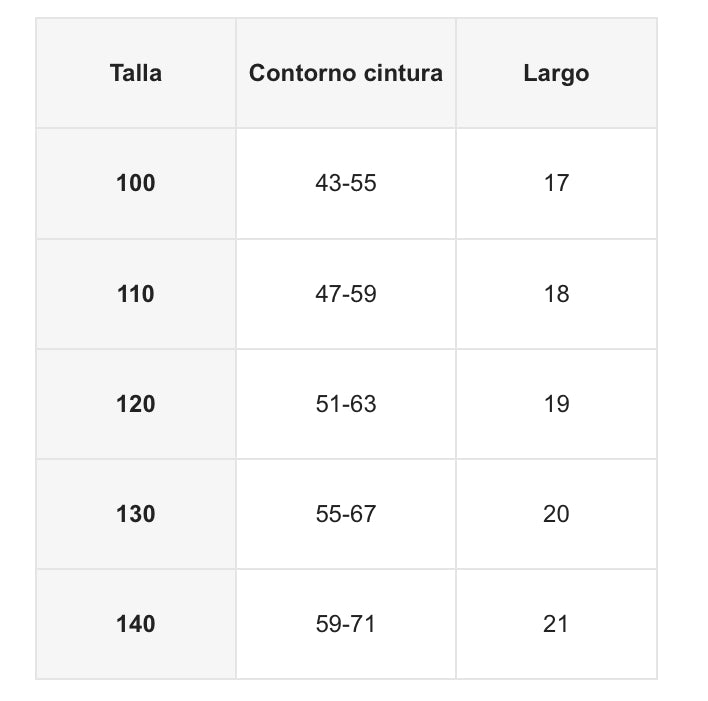Select the 47-59 waist range cell
This screenshot has width=708, height=701.
346,294
